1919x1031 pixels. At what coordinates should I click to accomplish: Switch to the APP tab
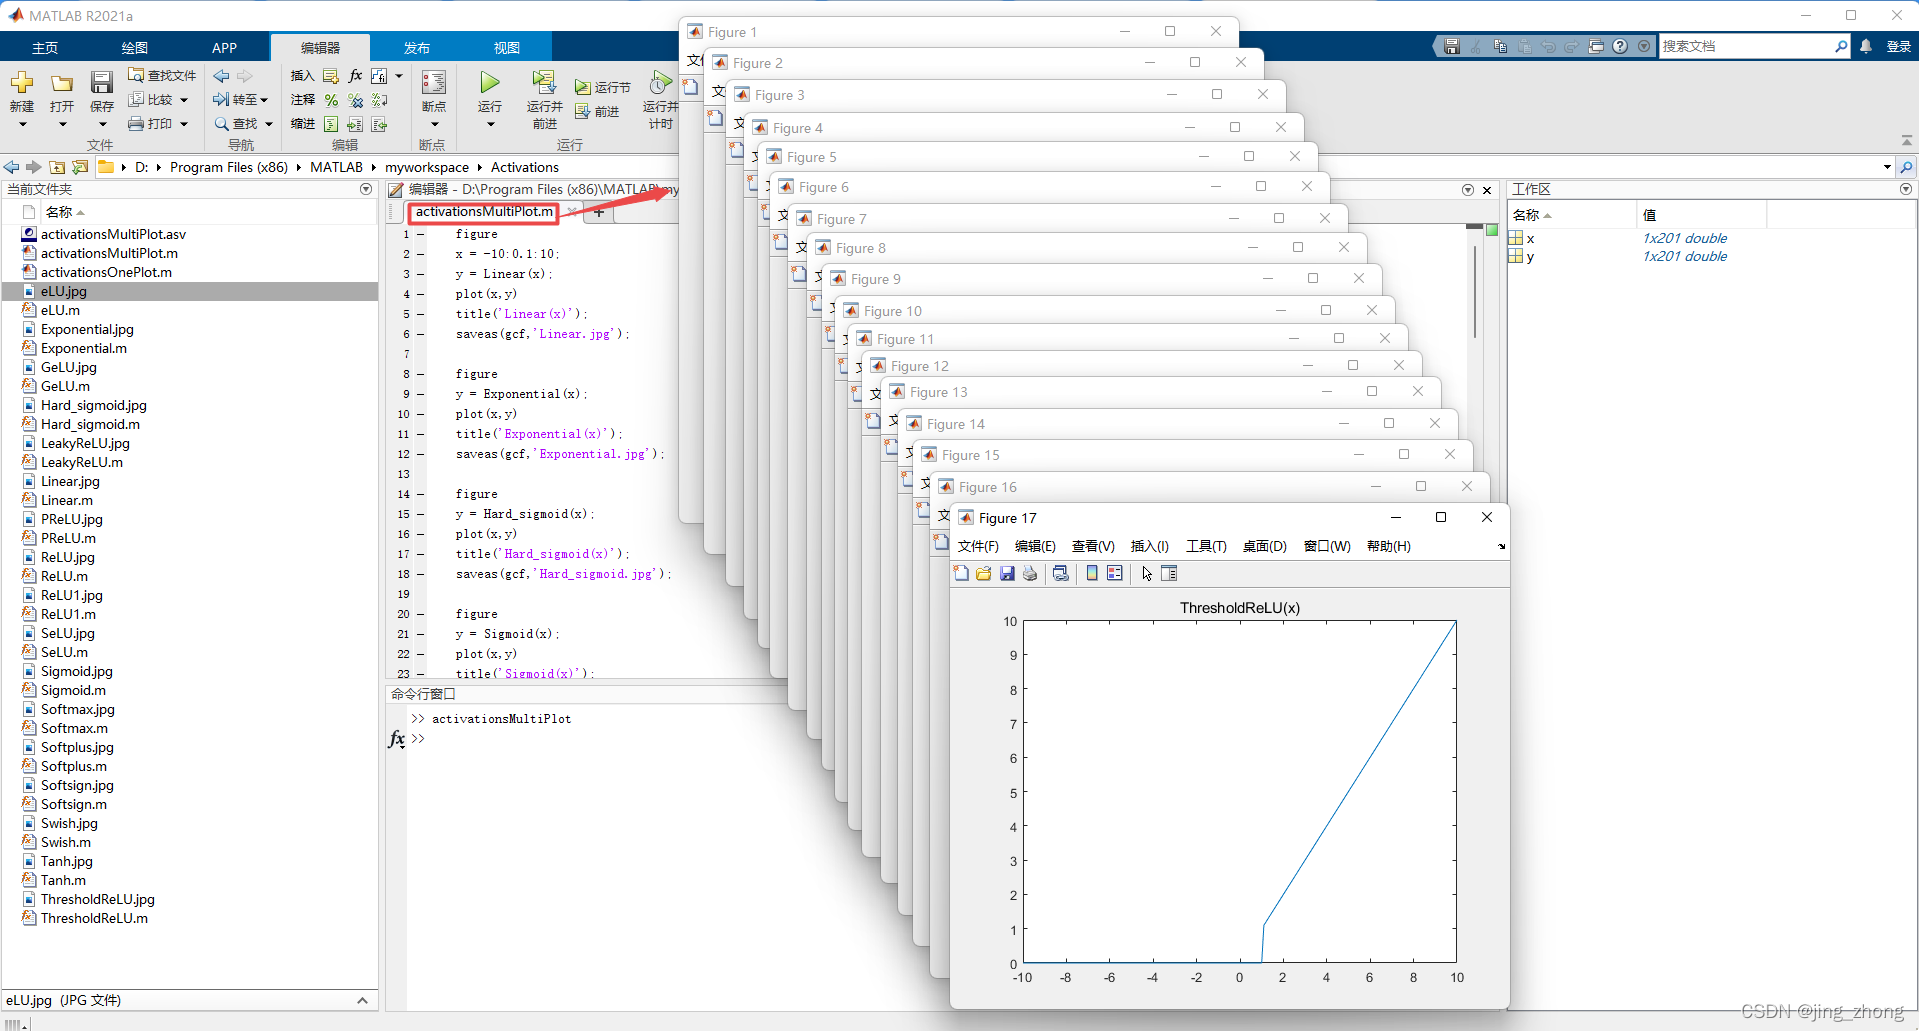tap(224, 47)
